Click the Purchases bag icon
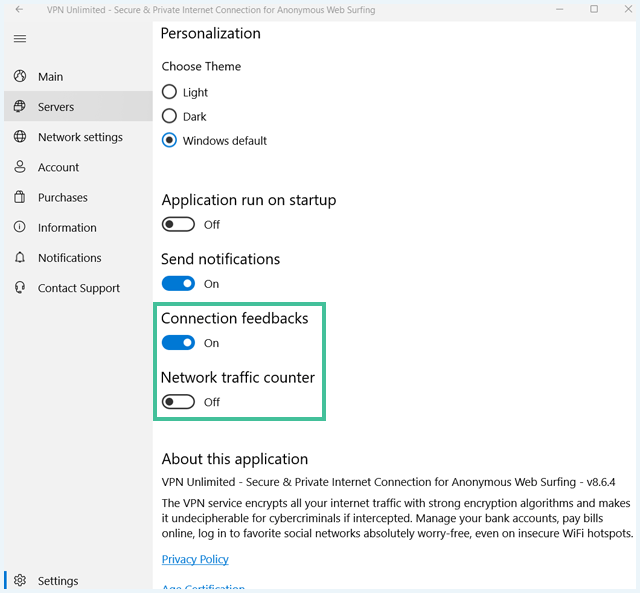 point(20,197)
